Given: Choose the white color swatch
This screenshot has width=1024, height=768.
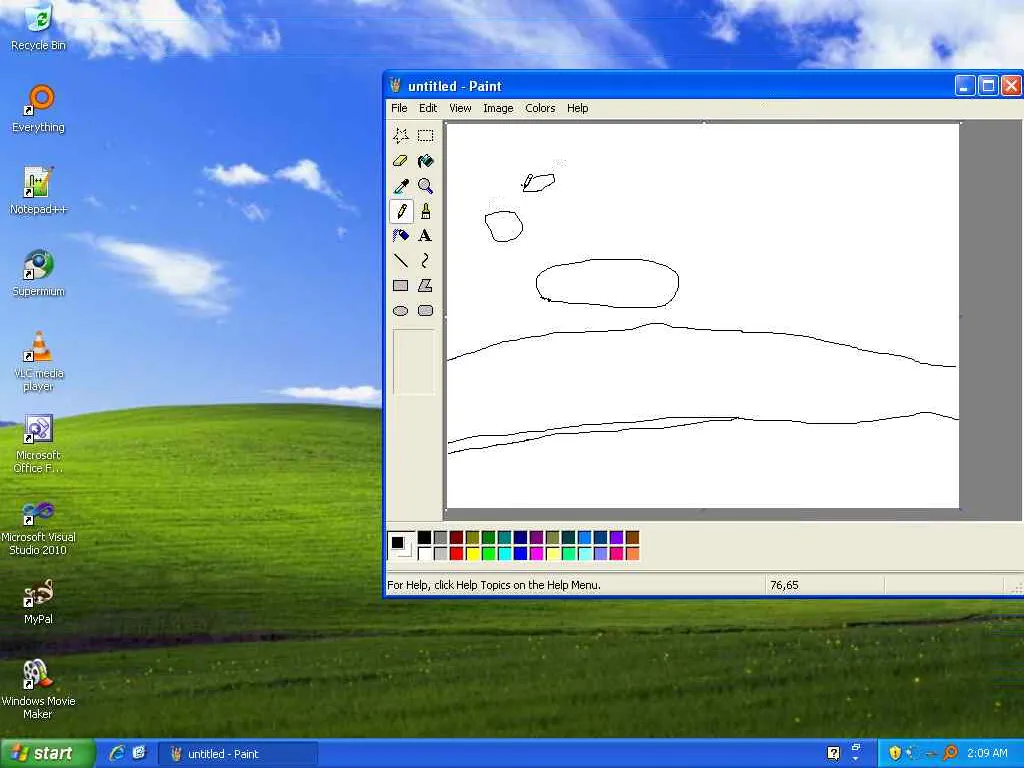Looking at the screenshot, I should point(424,554).
